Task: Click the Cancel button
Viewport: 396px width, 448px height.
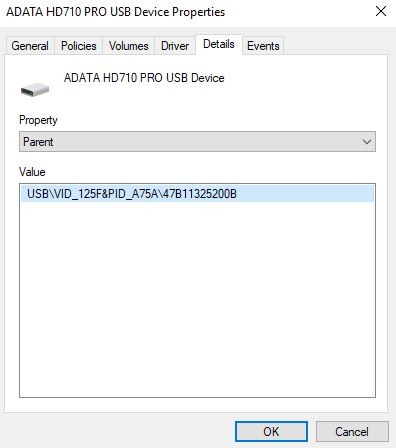Action: tap(352, 431)
